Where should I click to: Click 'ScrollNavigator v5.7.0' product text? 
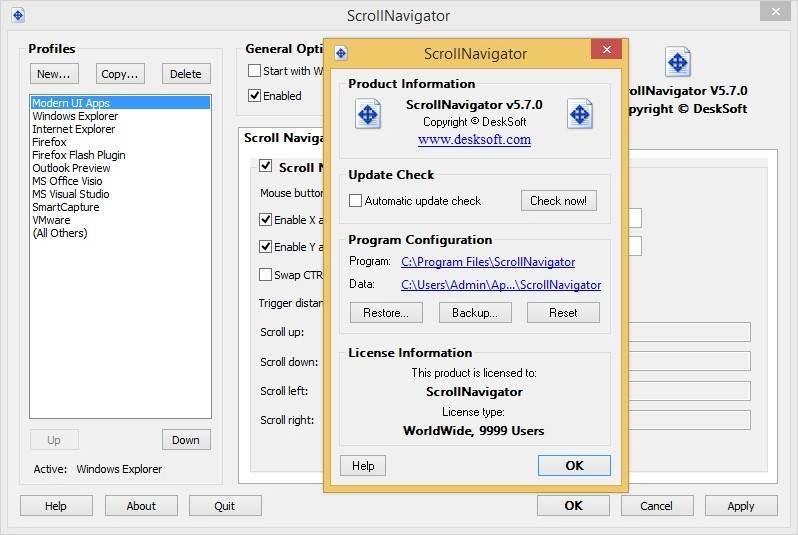(x=474, y=105)
